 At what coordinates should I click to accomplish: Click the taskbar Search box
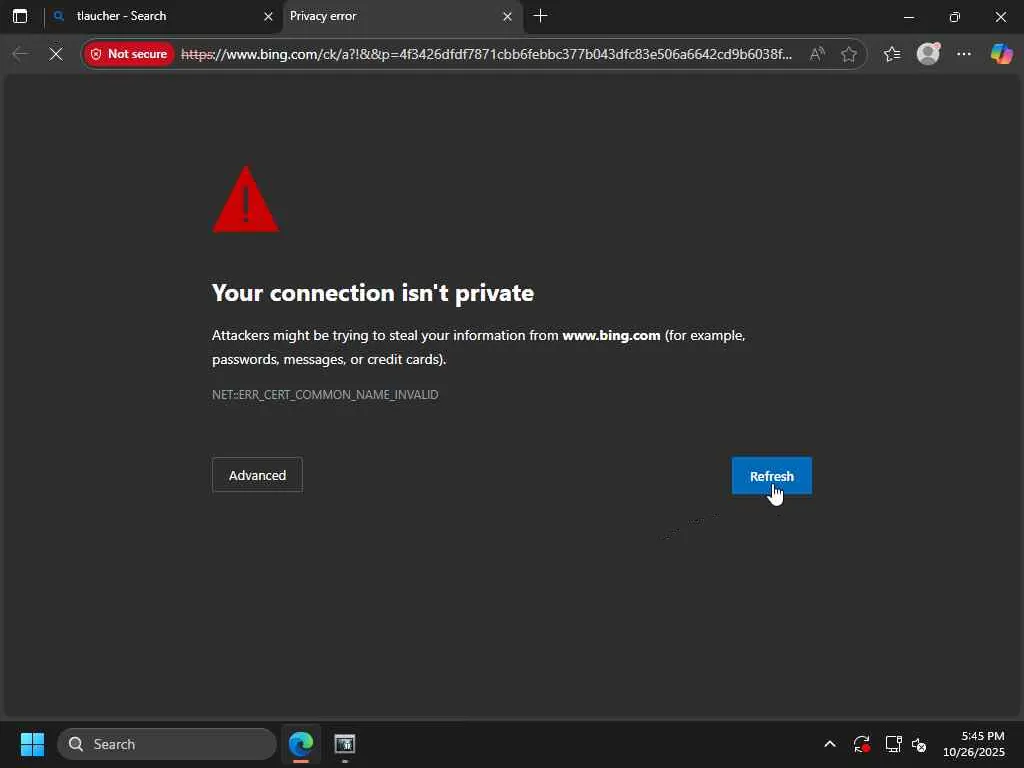(x=167, y=744)
